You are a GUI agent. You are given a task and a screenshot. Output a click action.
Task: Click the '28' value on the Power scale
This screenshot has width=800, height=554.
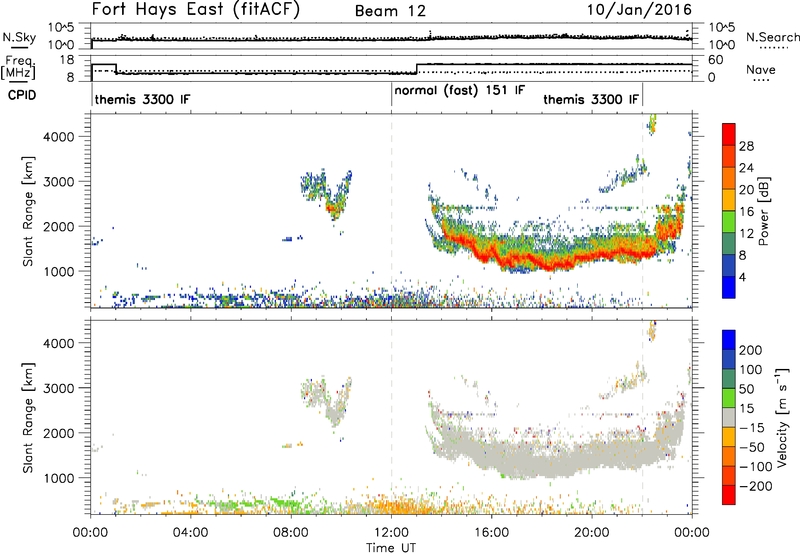(746, 146)
